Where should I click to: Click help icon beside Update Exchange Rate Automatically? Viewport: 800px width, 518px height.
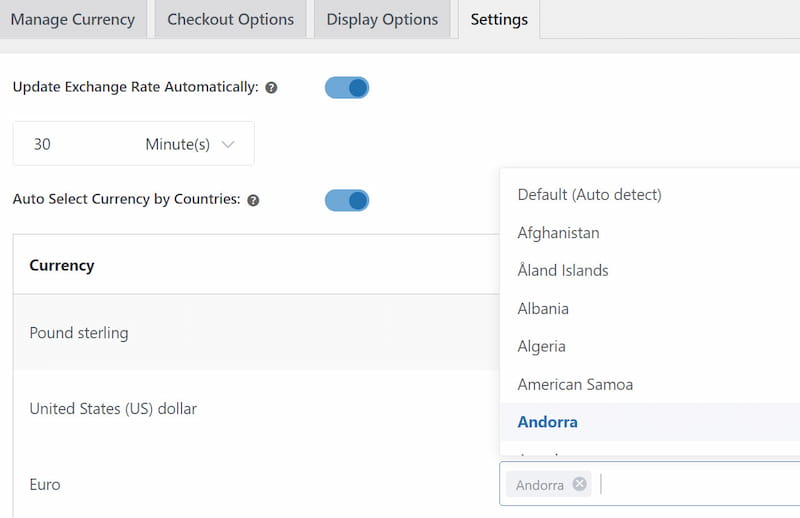click(271, 88)
